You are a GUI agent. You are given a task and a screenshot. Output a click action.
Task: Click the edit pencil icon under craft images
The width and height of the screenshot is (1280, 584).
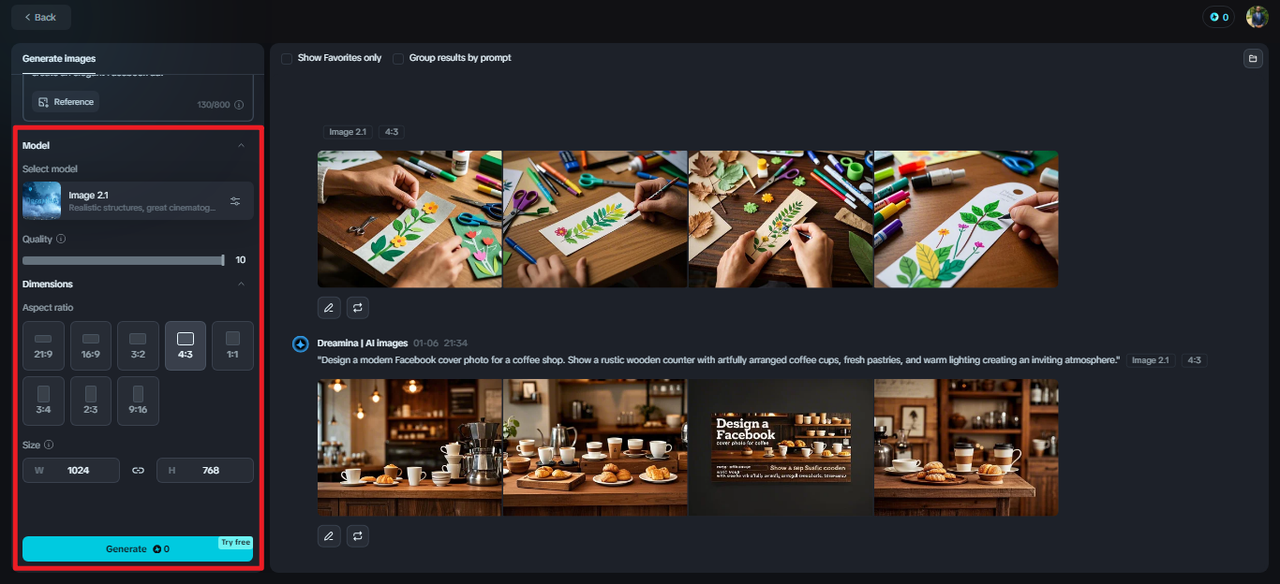[328, 307]
